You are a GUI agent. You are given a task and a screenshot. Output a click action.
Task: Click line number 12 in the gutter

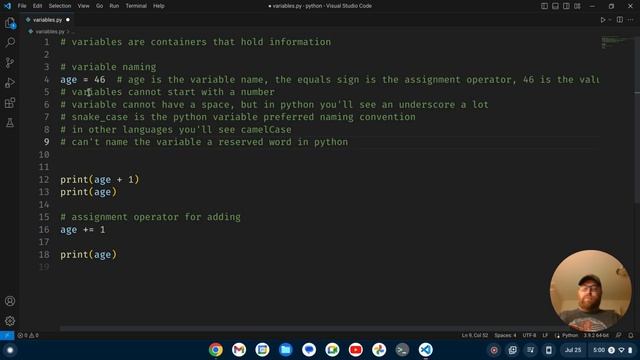(44, 180)
